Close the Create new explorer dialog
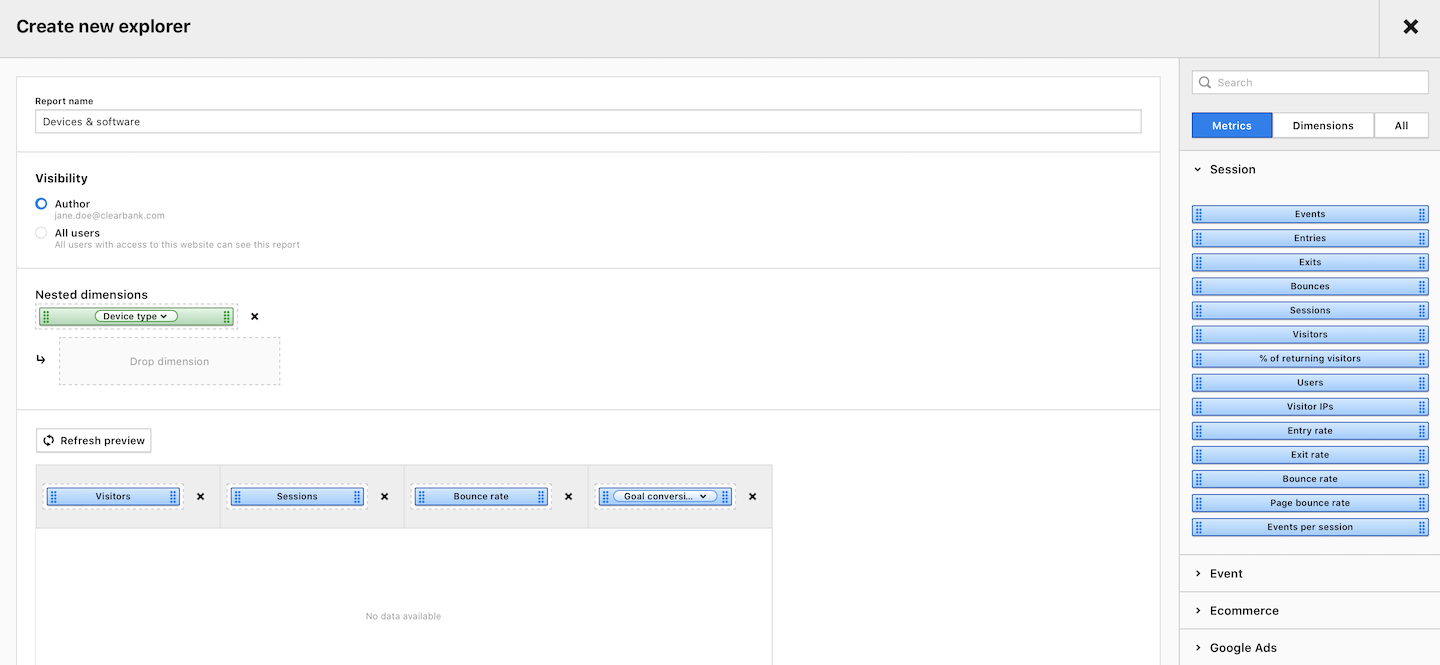Viewport: 1440px width, 665px height. coord(1410,27)
